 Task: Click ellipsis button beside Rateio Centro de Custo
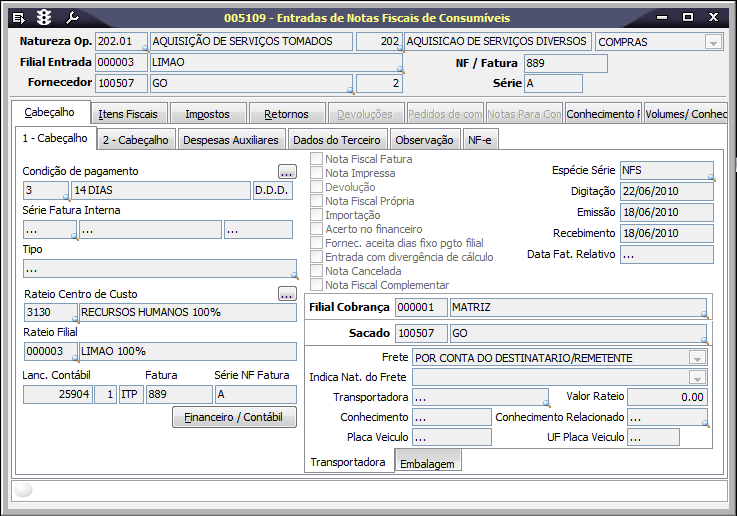287,294
